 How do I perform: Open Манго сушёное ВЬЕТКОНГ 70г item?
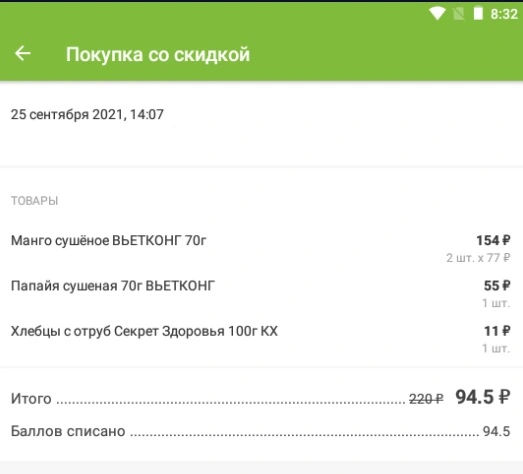pos(109,240)
